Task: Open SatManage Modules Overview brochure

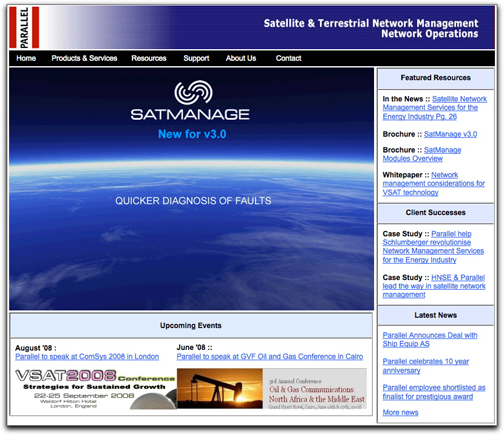Action: coord(422,154)
